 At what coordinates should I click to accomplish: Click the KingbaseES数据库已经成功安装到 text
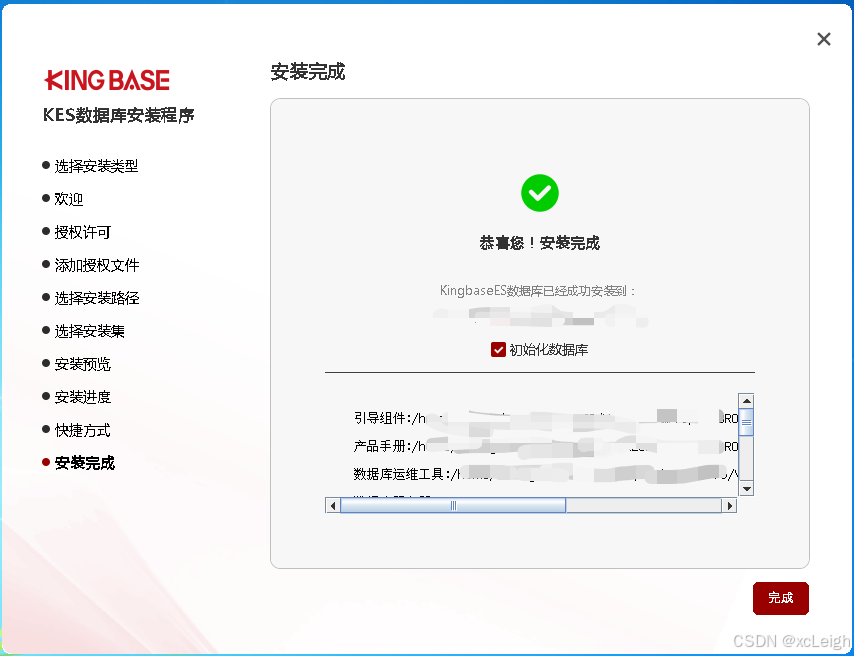click(538, 290)
